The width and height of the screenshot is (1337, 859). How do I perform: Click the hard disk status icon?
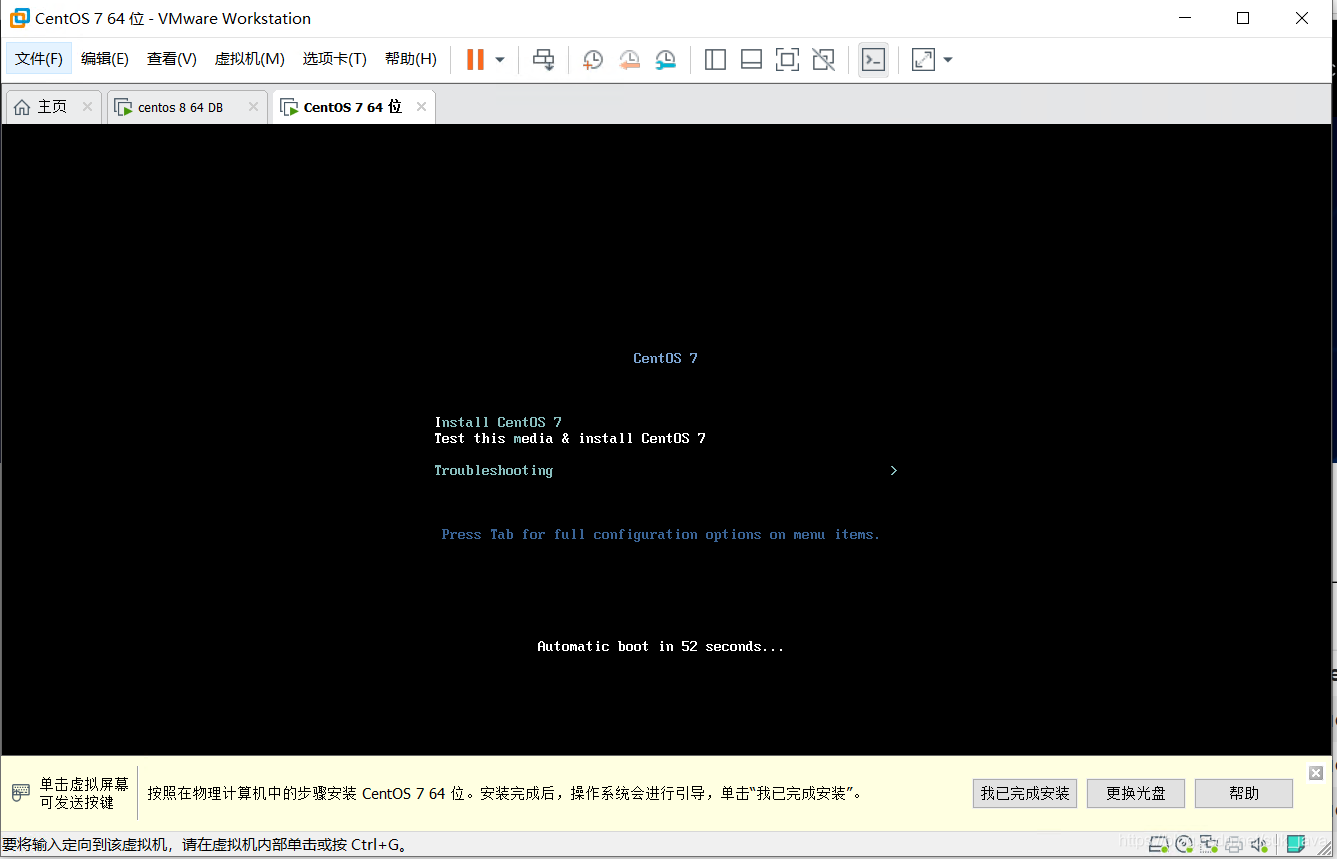coord(1159,844)
